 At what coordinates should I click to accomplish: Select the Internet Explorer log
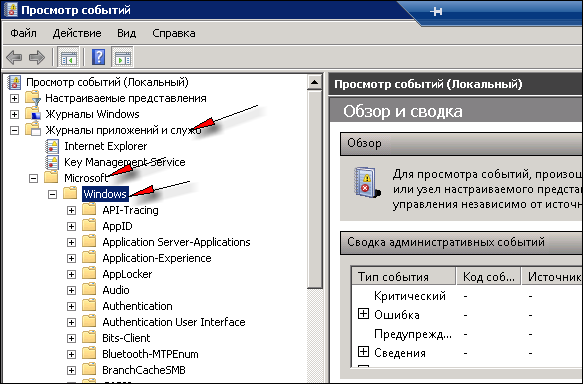[106, 146]
